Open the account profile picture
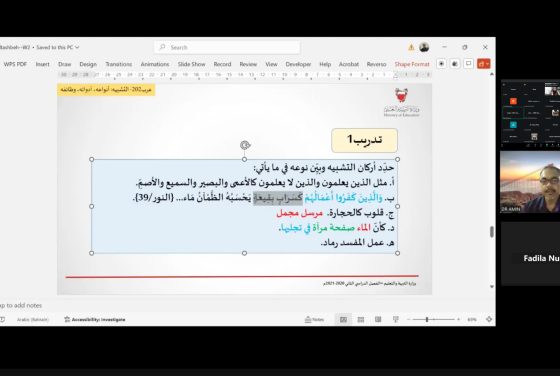Screen dimensions: 560x376 pyautogui.click(x=424, y=47)
